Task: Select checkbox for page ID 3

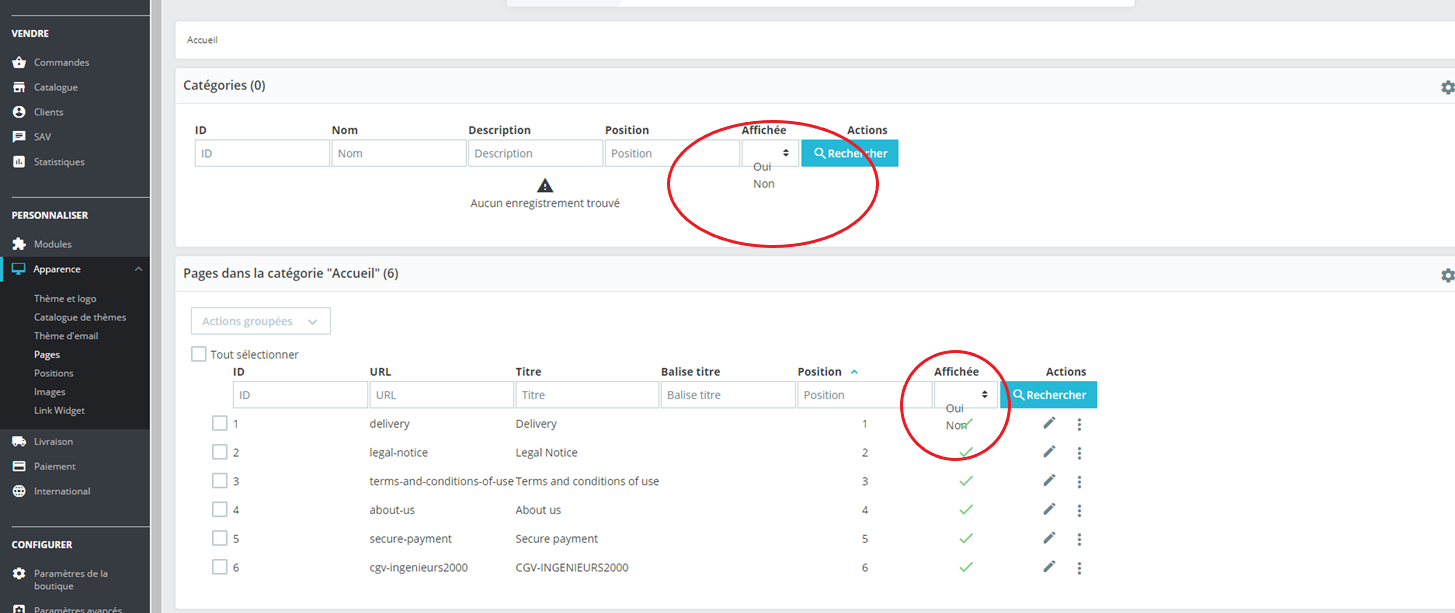Action: 220,481
